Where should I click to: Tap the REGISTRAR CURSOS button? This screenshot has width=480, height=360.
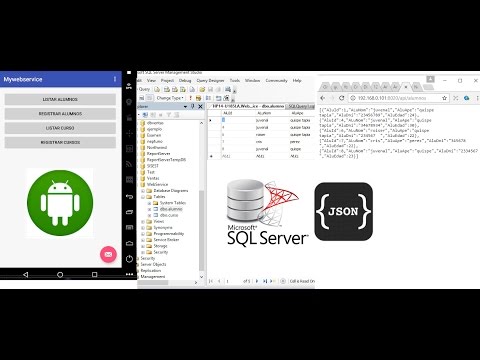click(60, 142)
